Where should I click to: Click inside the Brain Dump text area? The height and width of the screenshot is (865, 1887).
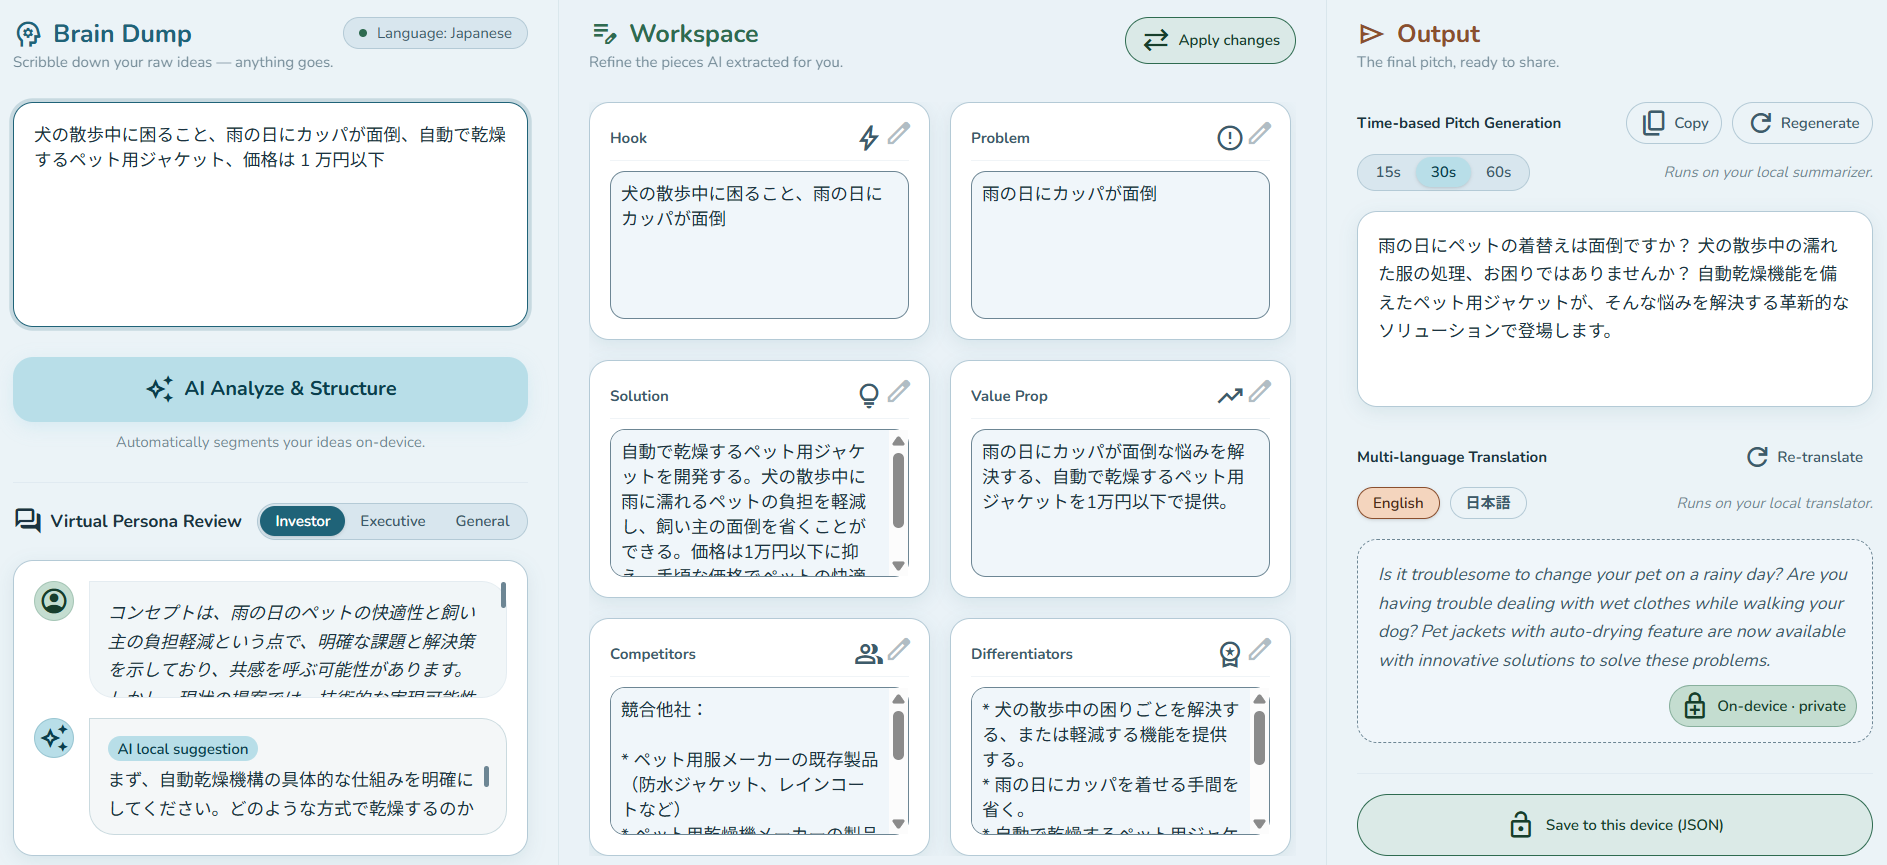click(270, 214)
